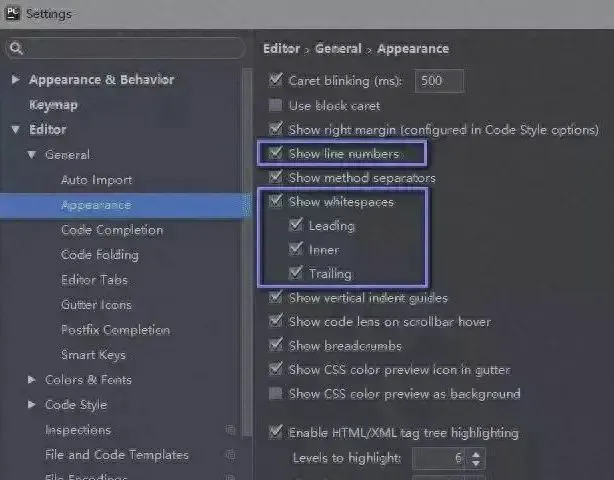This screenshot has width=614, height=480.
Task: Open the Keymap settings page
Action: [x=53, y=105]
